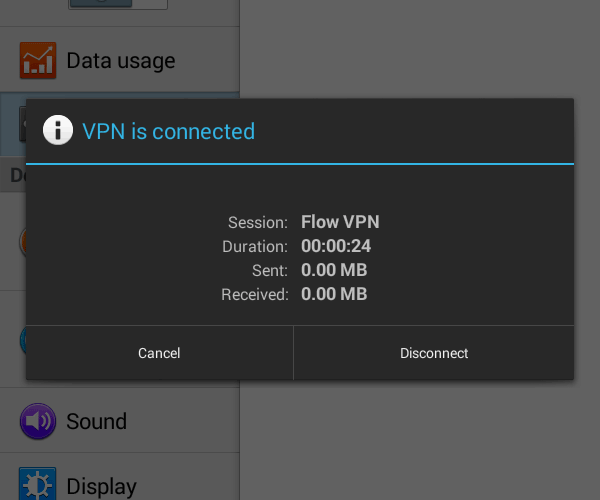Click the Flow VPN session name
The image size is (600, 500).
click(x=340, y=222)
